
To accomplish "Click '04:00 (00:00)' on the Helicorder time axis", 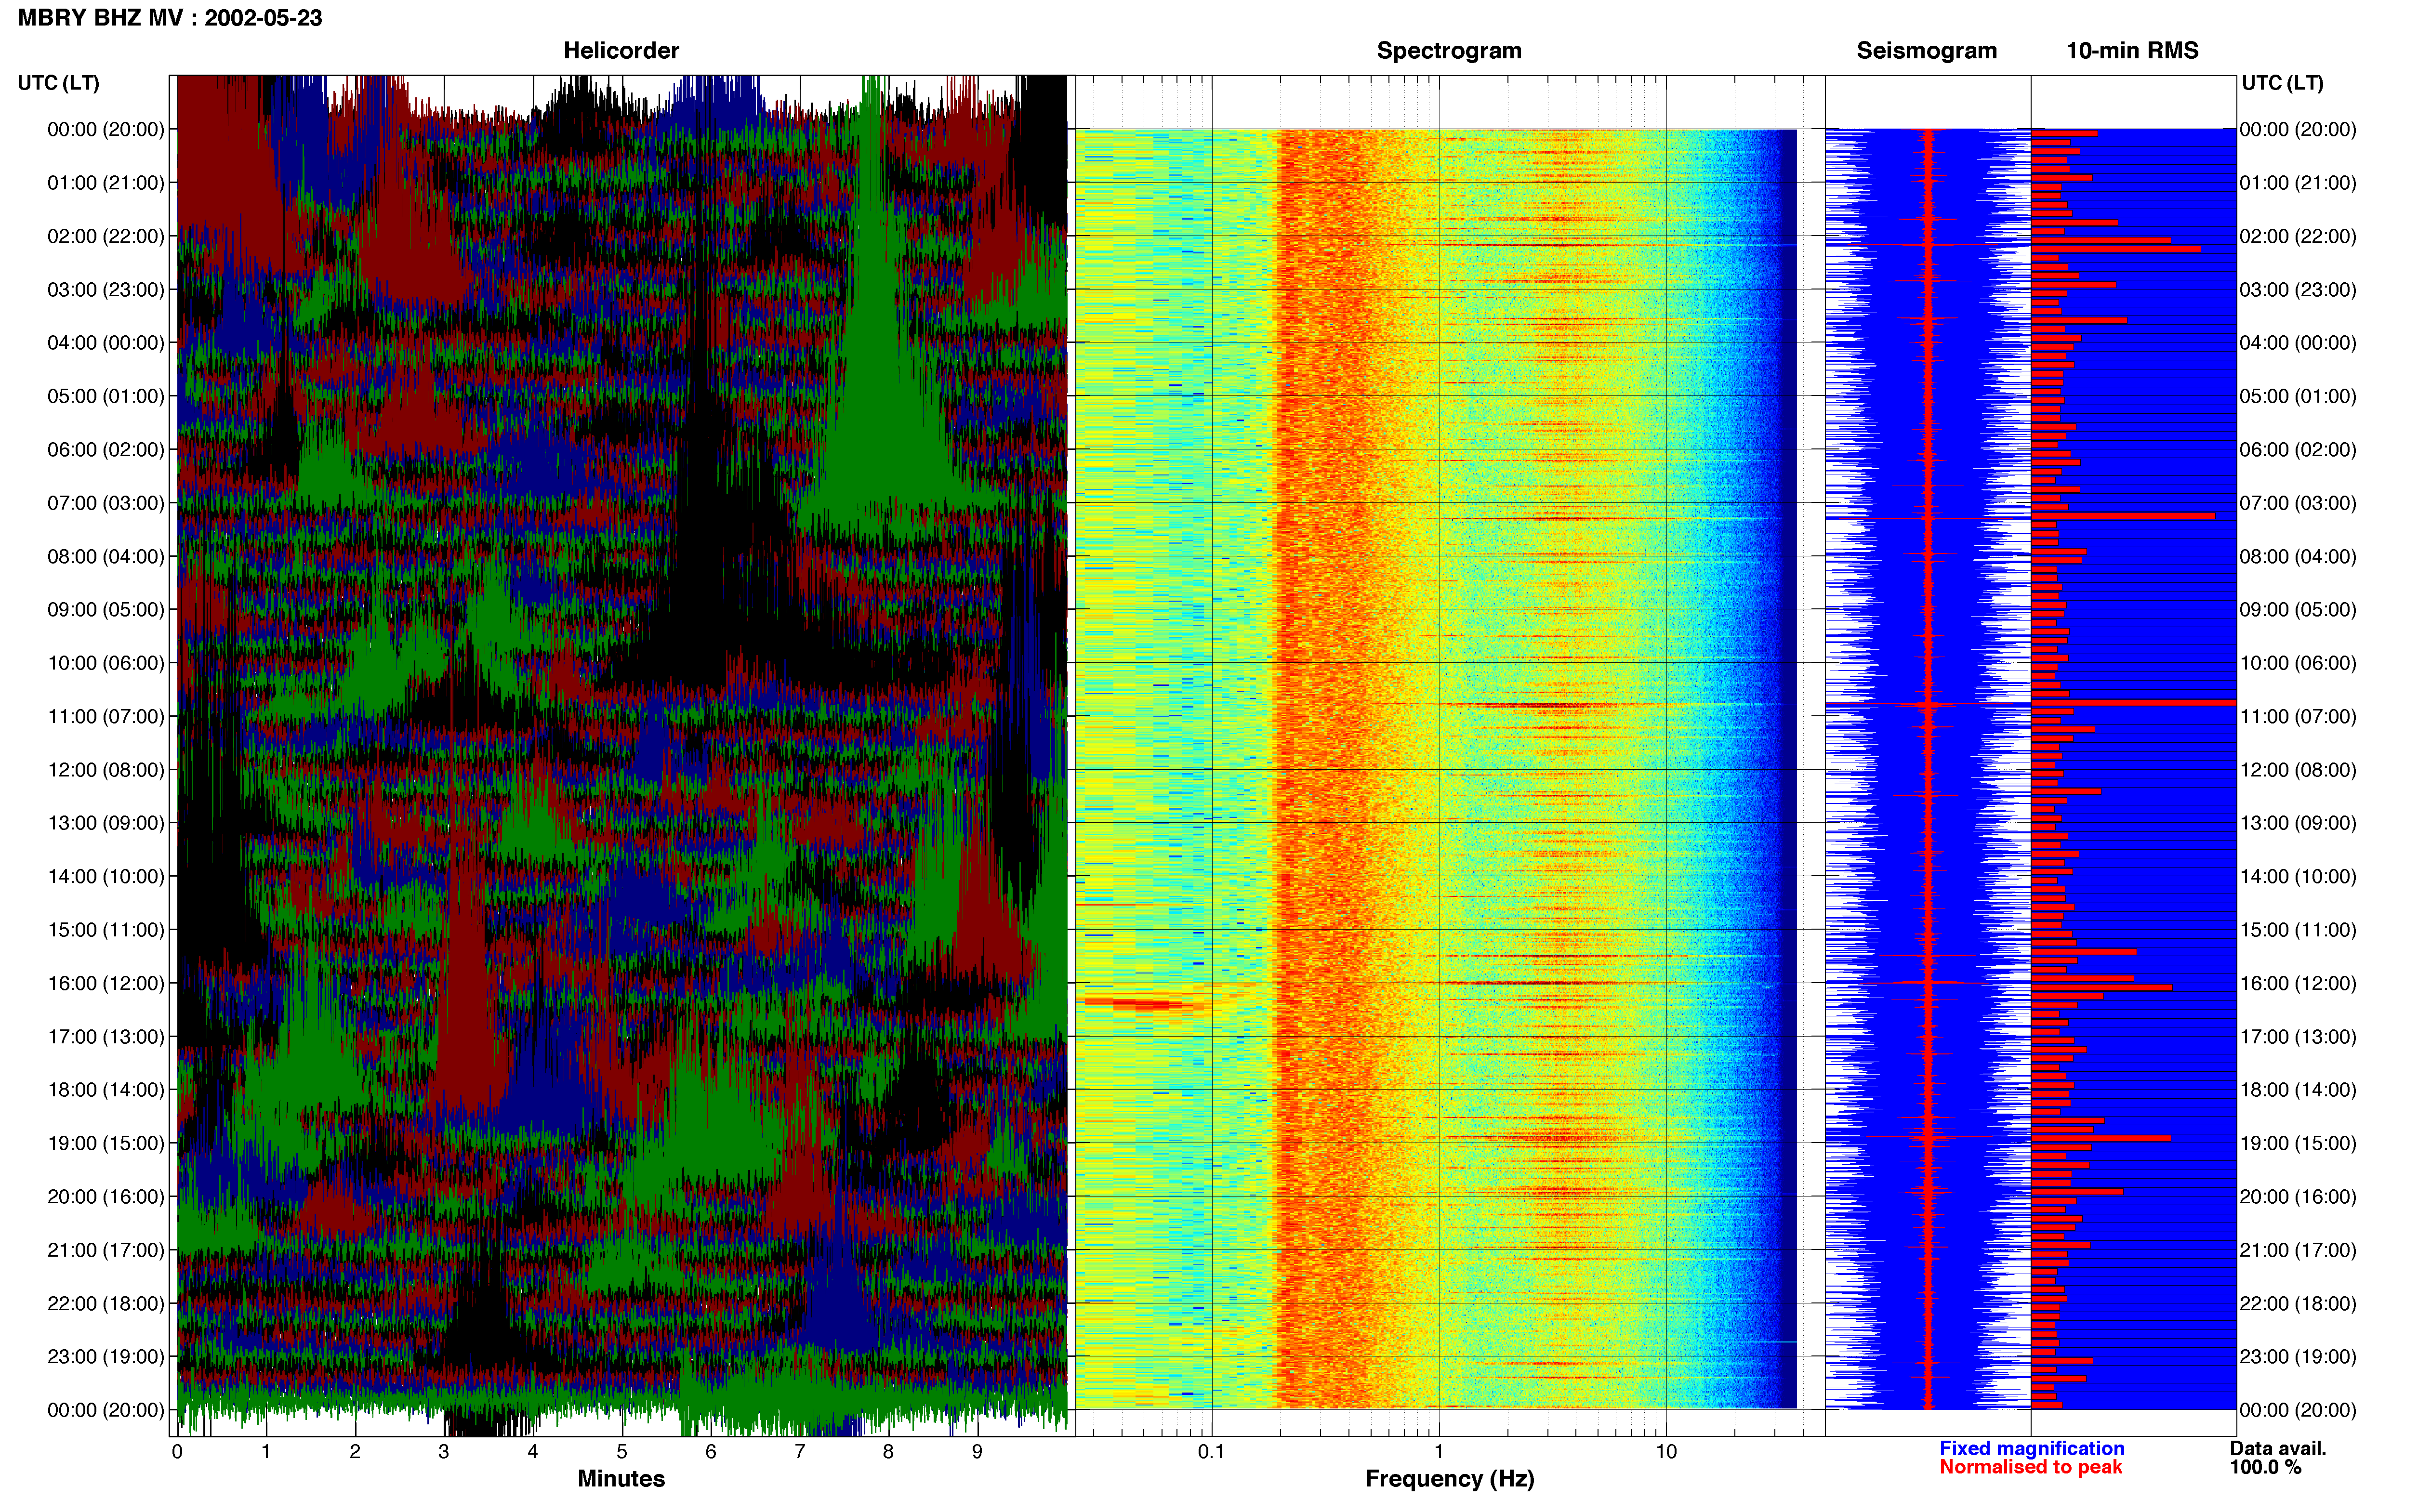I will (x=106, y=343).
